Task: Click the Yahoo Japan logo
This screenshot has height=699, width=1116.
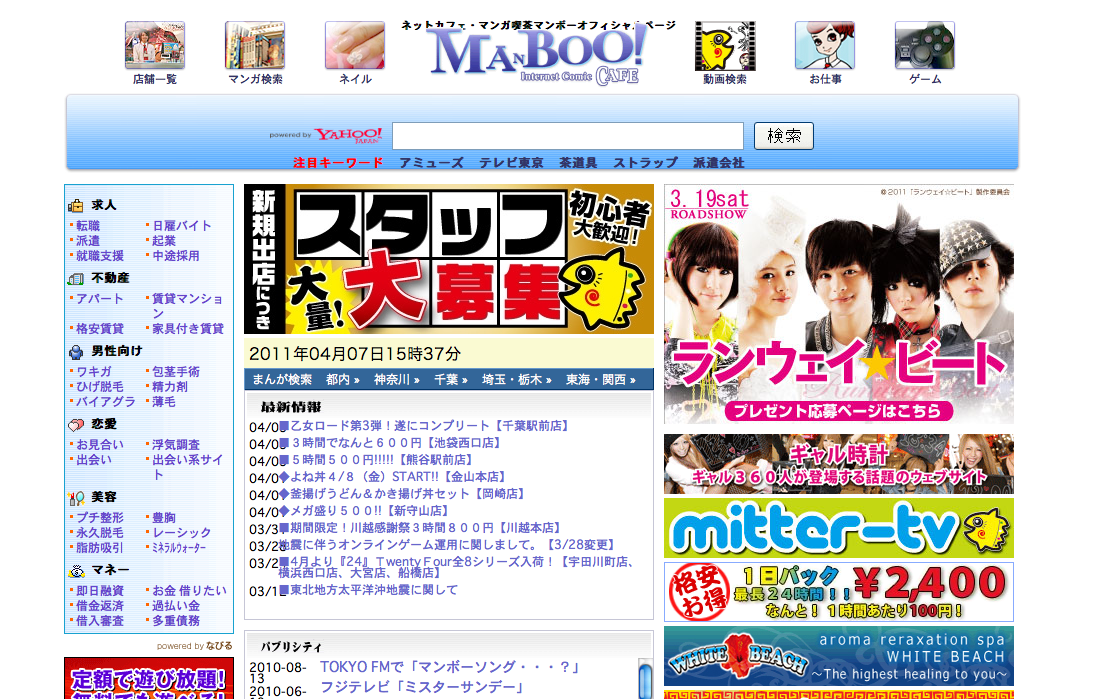Action: [349, 135]
